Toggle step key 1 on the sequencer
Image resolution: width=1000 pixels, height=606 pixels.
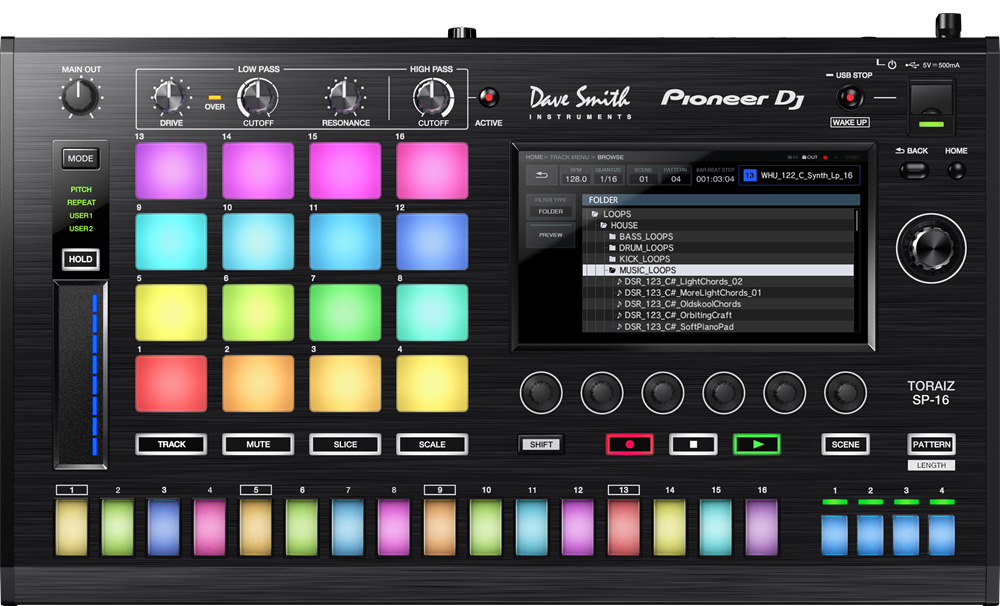pyautogui.click(x=71, y=528)
